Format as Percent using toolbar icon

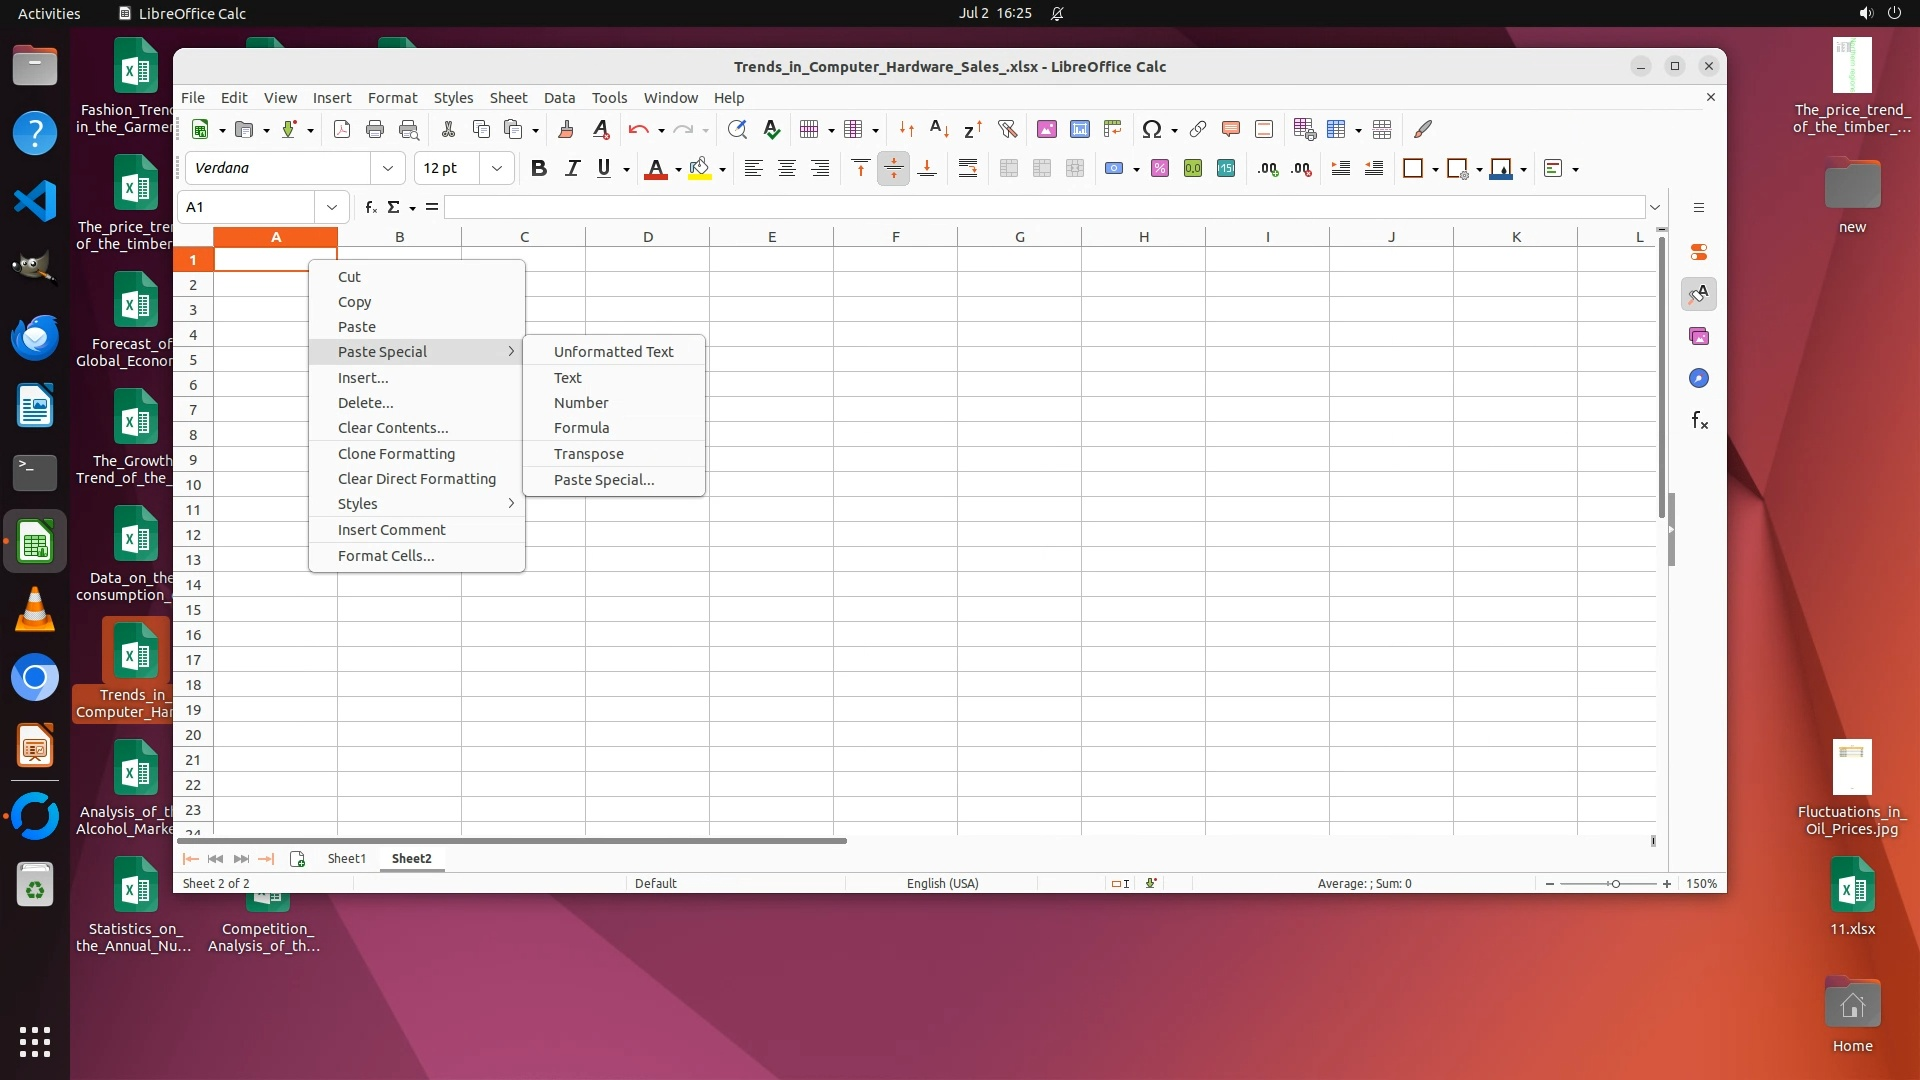point(1159,168)
